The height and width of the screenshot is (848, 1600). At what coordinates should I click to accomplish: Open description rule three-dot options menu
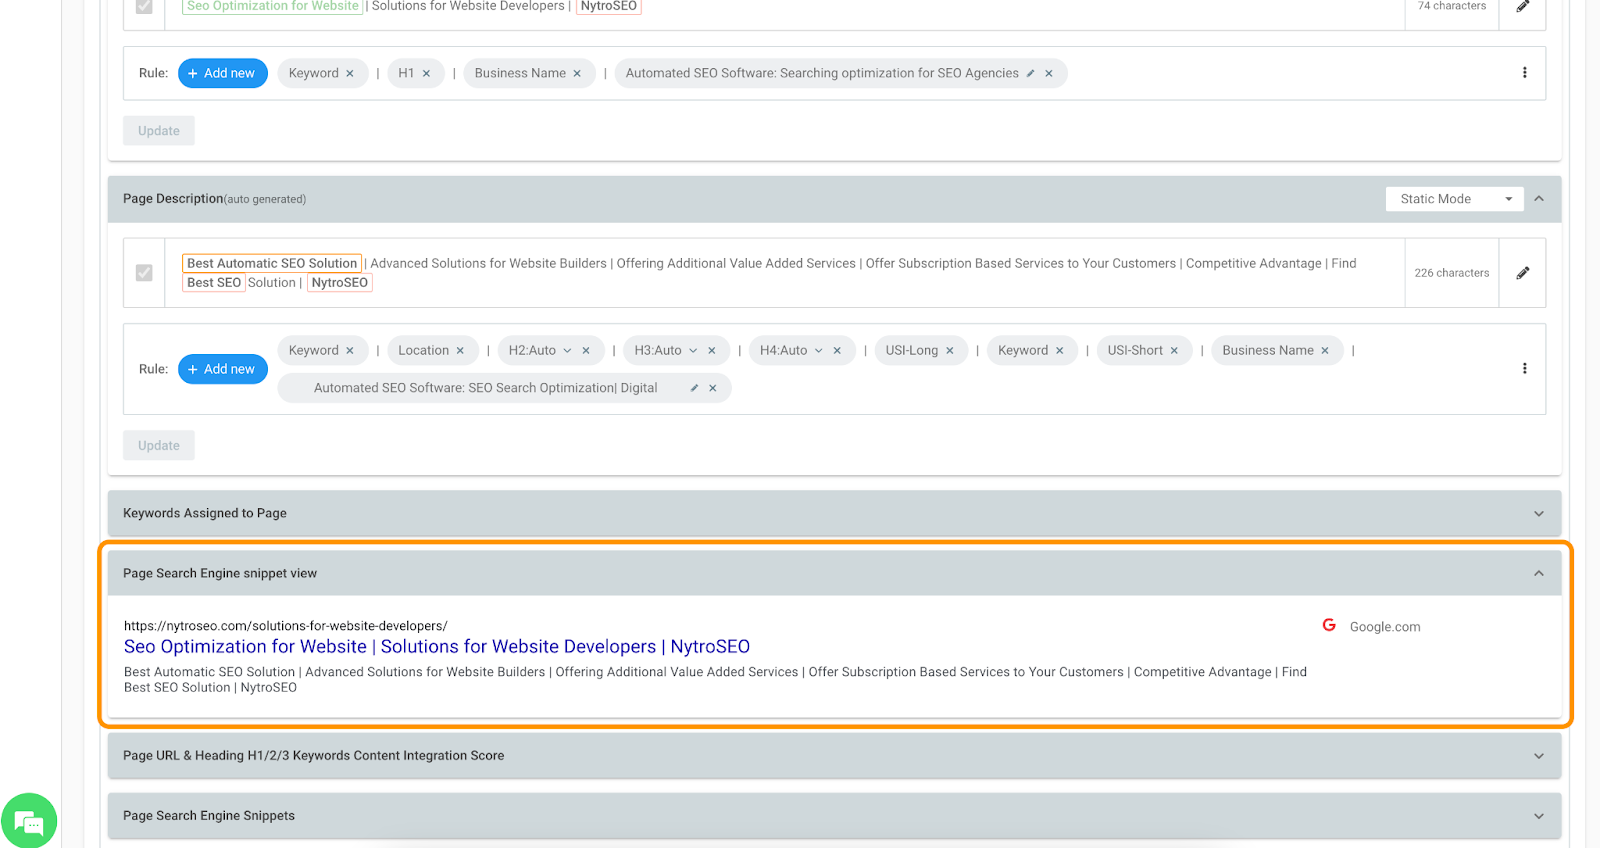[1524, 369]
